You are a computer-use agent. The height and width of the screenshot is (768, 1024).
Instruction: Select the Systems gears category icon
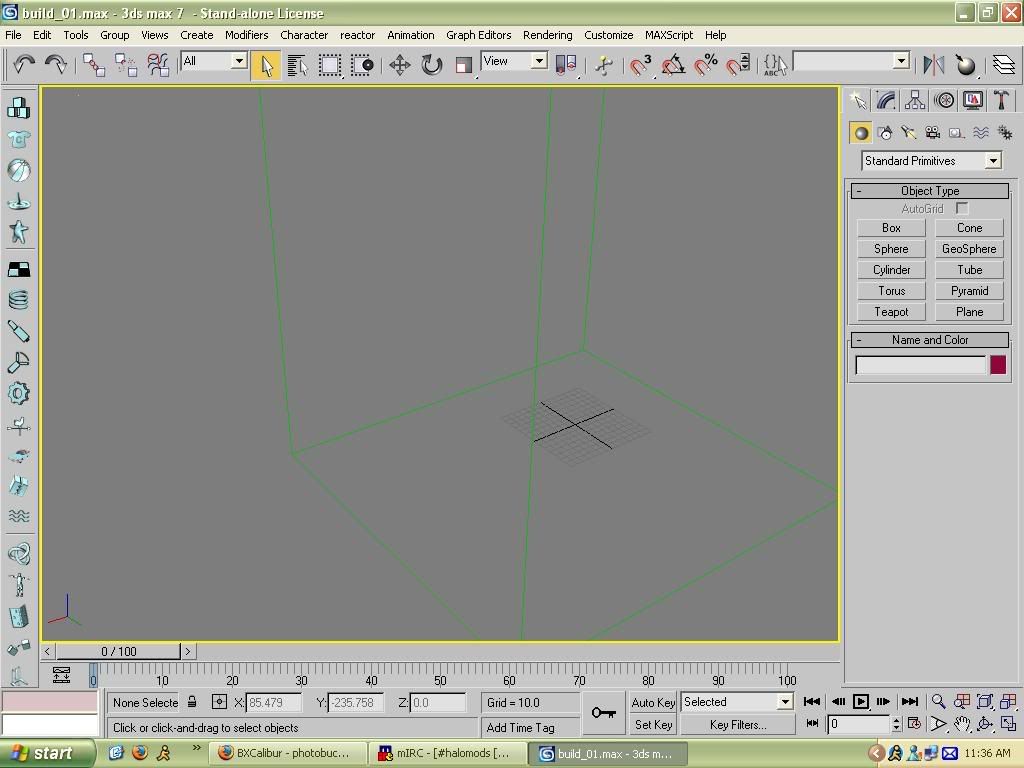click(1005, 133)
